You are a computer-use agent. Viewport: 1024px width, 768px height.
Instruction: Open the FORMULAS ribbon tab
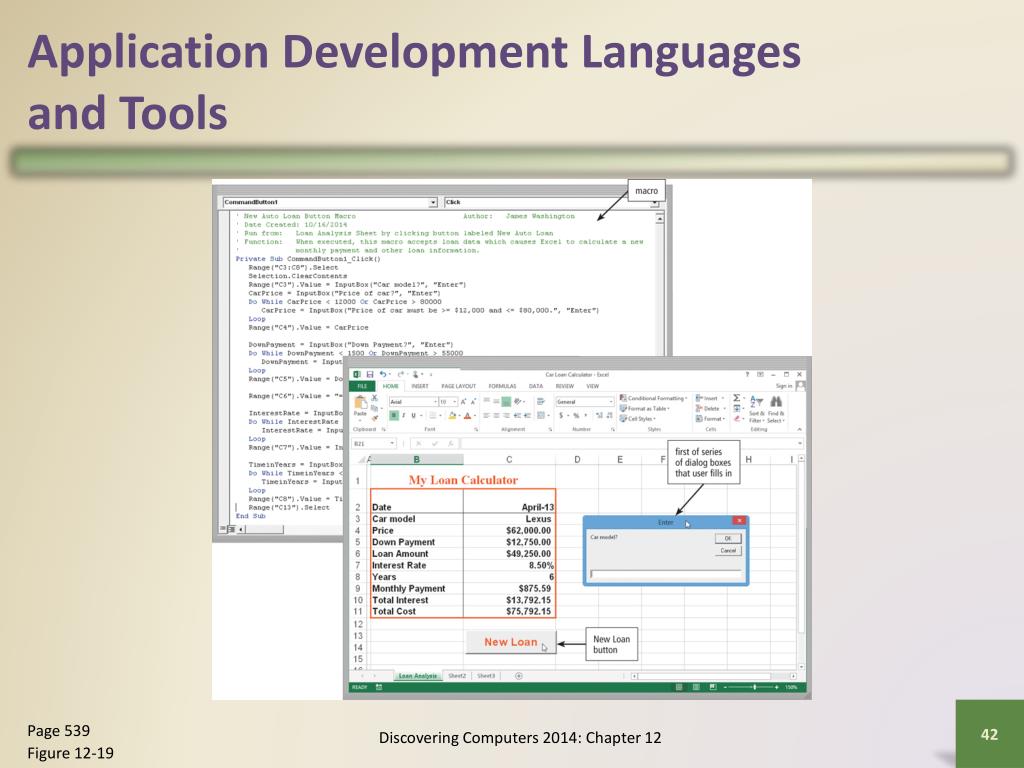click(x=502, y=386)
